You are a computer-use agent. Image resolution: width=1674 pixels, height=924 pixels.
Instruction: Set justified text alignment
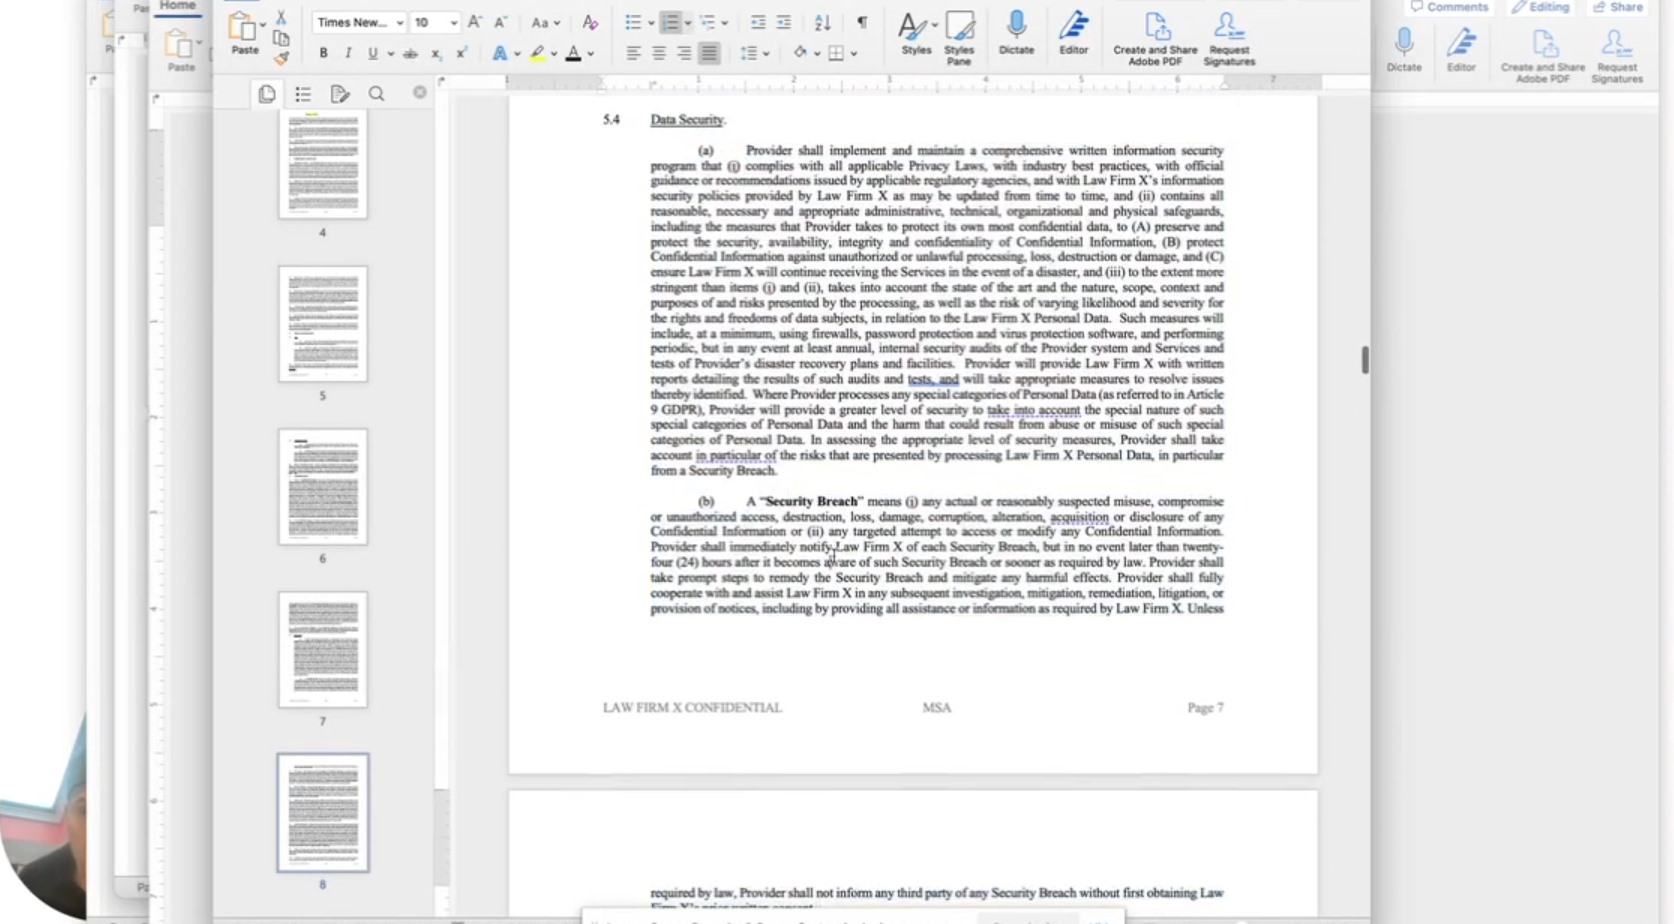coord(709,53)
